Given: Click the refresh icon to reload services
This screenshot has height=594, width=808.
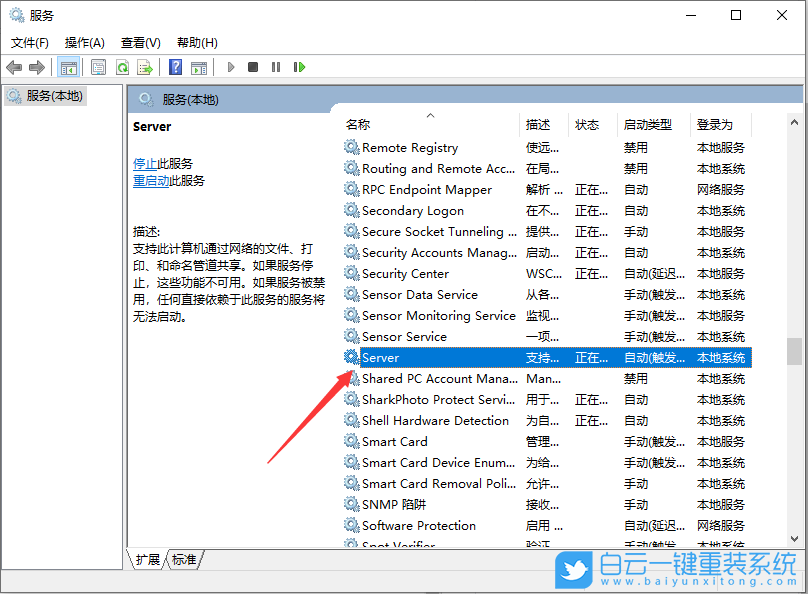Looking at the screenshot, I should [x=122, y=67].
